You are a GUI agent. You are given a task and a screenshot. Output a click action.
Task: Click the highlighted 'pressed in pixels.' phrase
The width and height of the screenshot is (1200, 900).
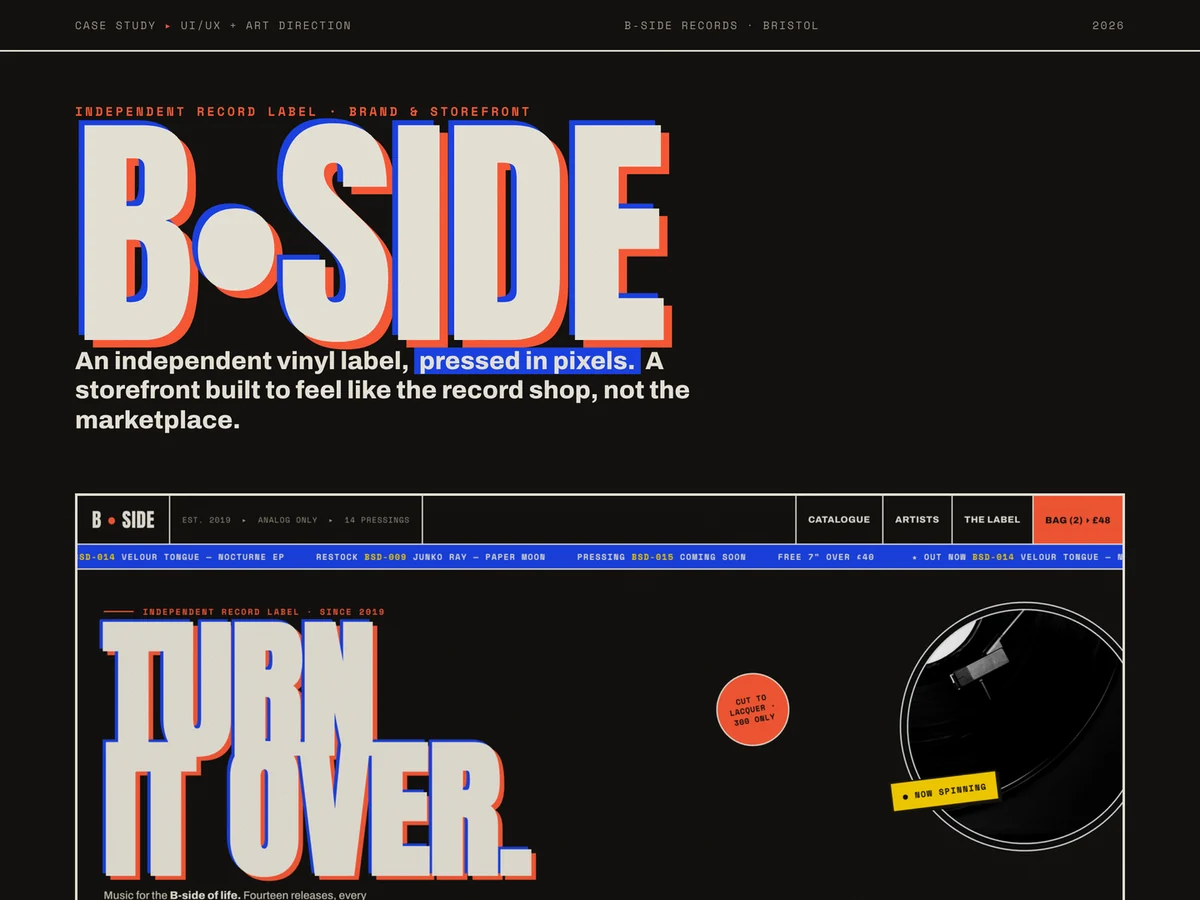[527, 361]
